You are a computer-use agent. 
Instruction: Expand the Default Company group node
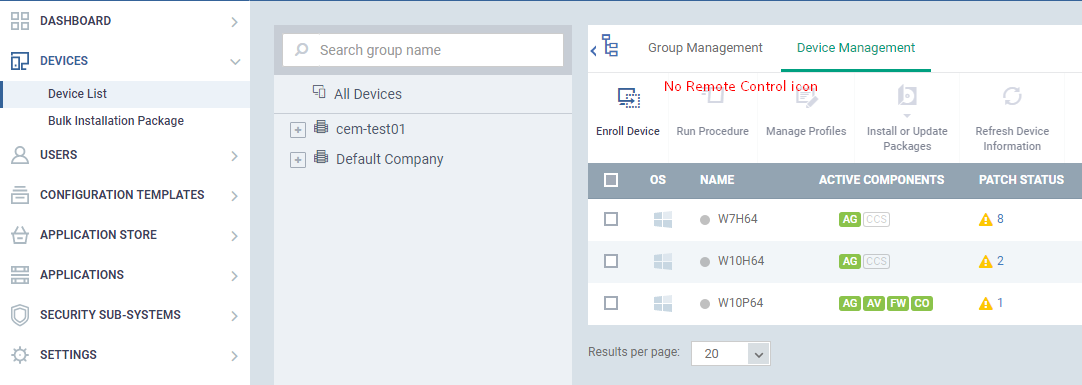point(297,160)
